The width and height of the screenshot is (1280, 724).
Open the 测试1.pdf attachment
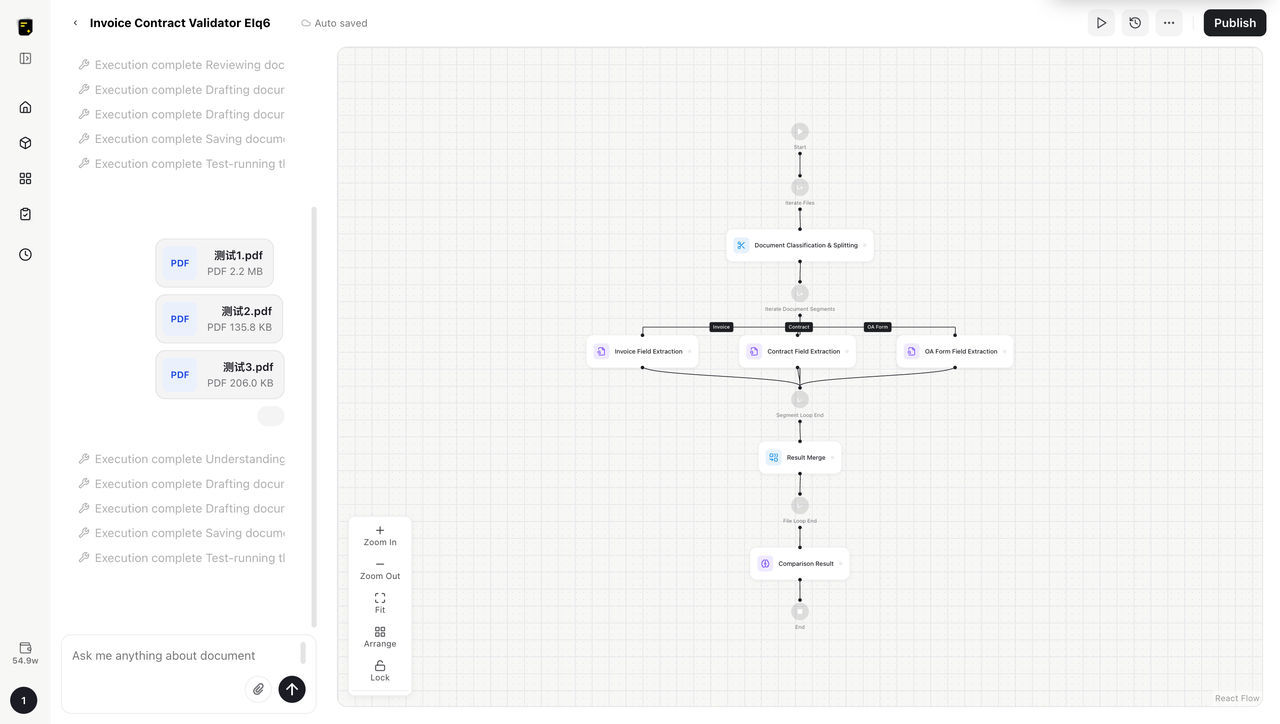pyautogui.click(x=214, y=263)
